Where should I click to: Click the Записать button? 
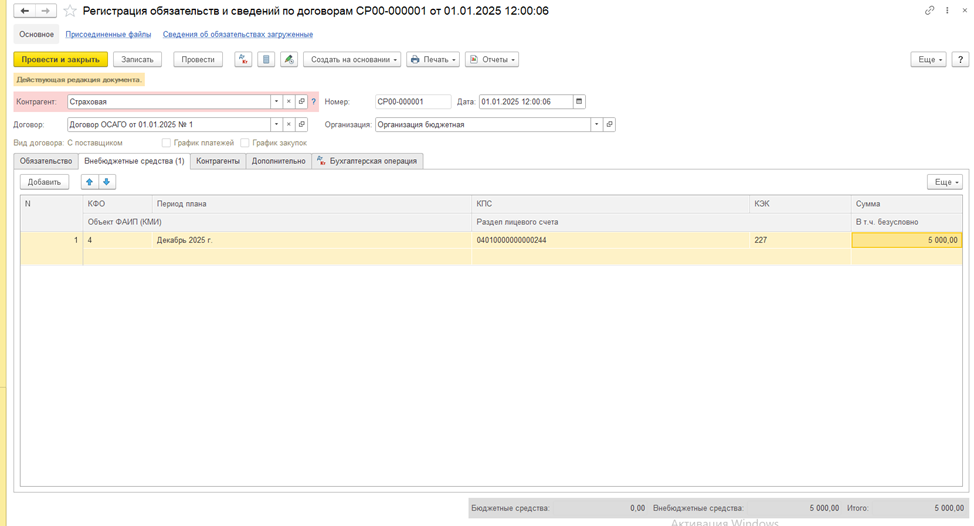click(x=137, y=60)
